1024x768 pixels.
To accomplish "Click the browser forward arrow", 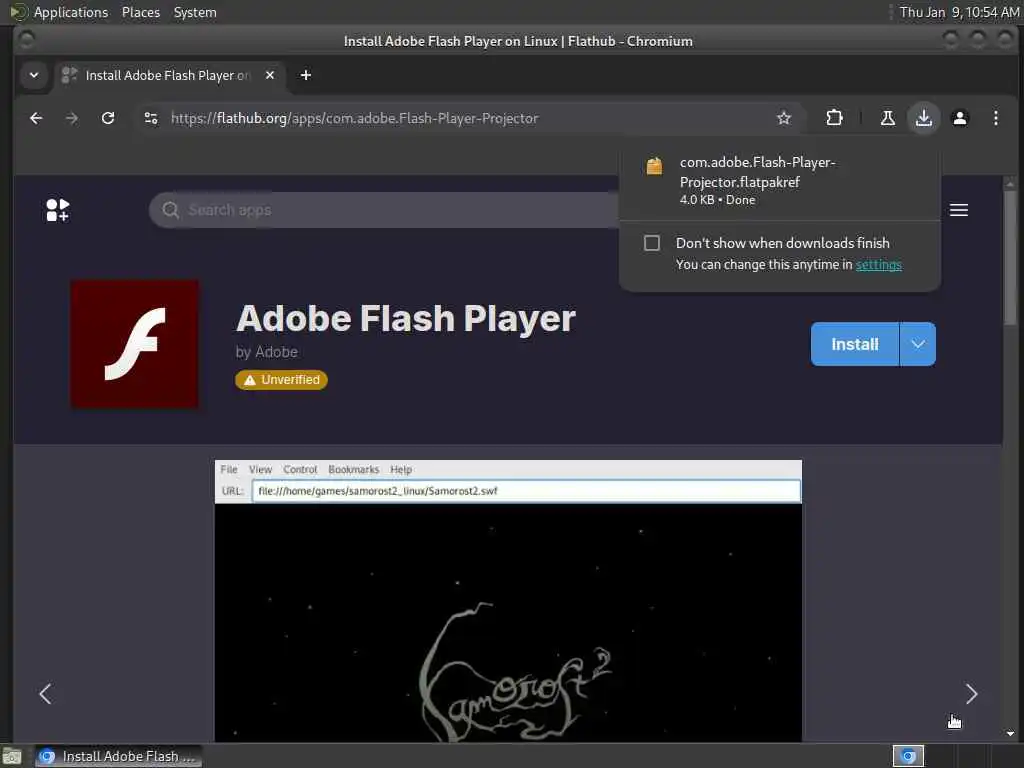I will 72,118.
